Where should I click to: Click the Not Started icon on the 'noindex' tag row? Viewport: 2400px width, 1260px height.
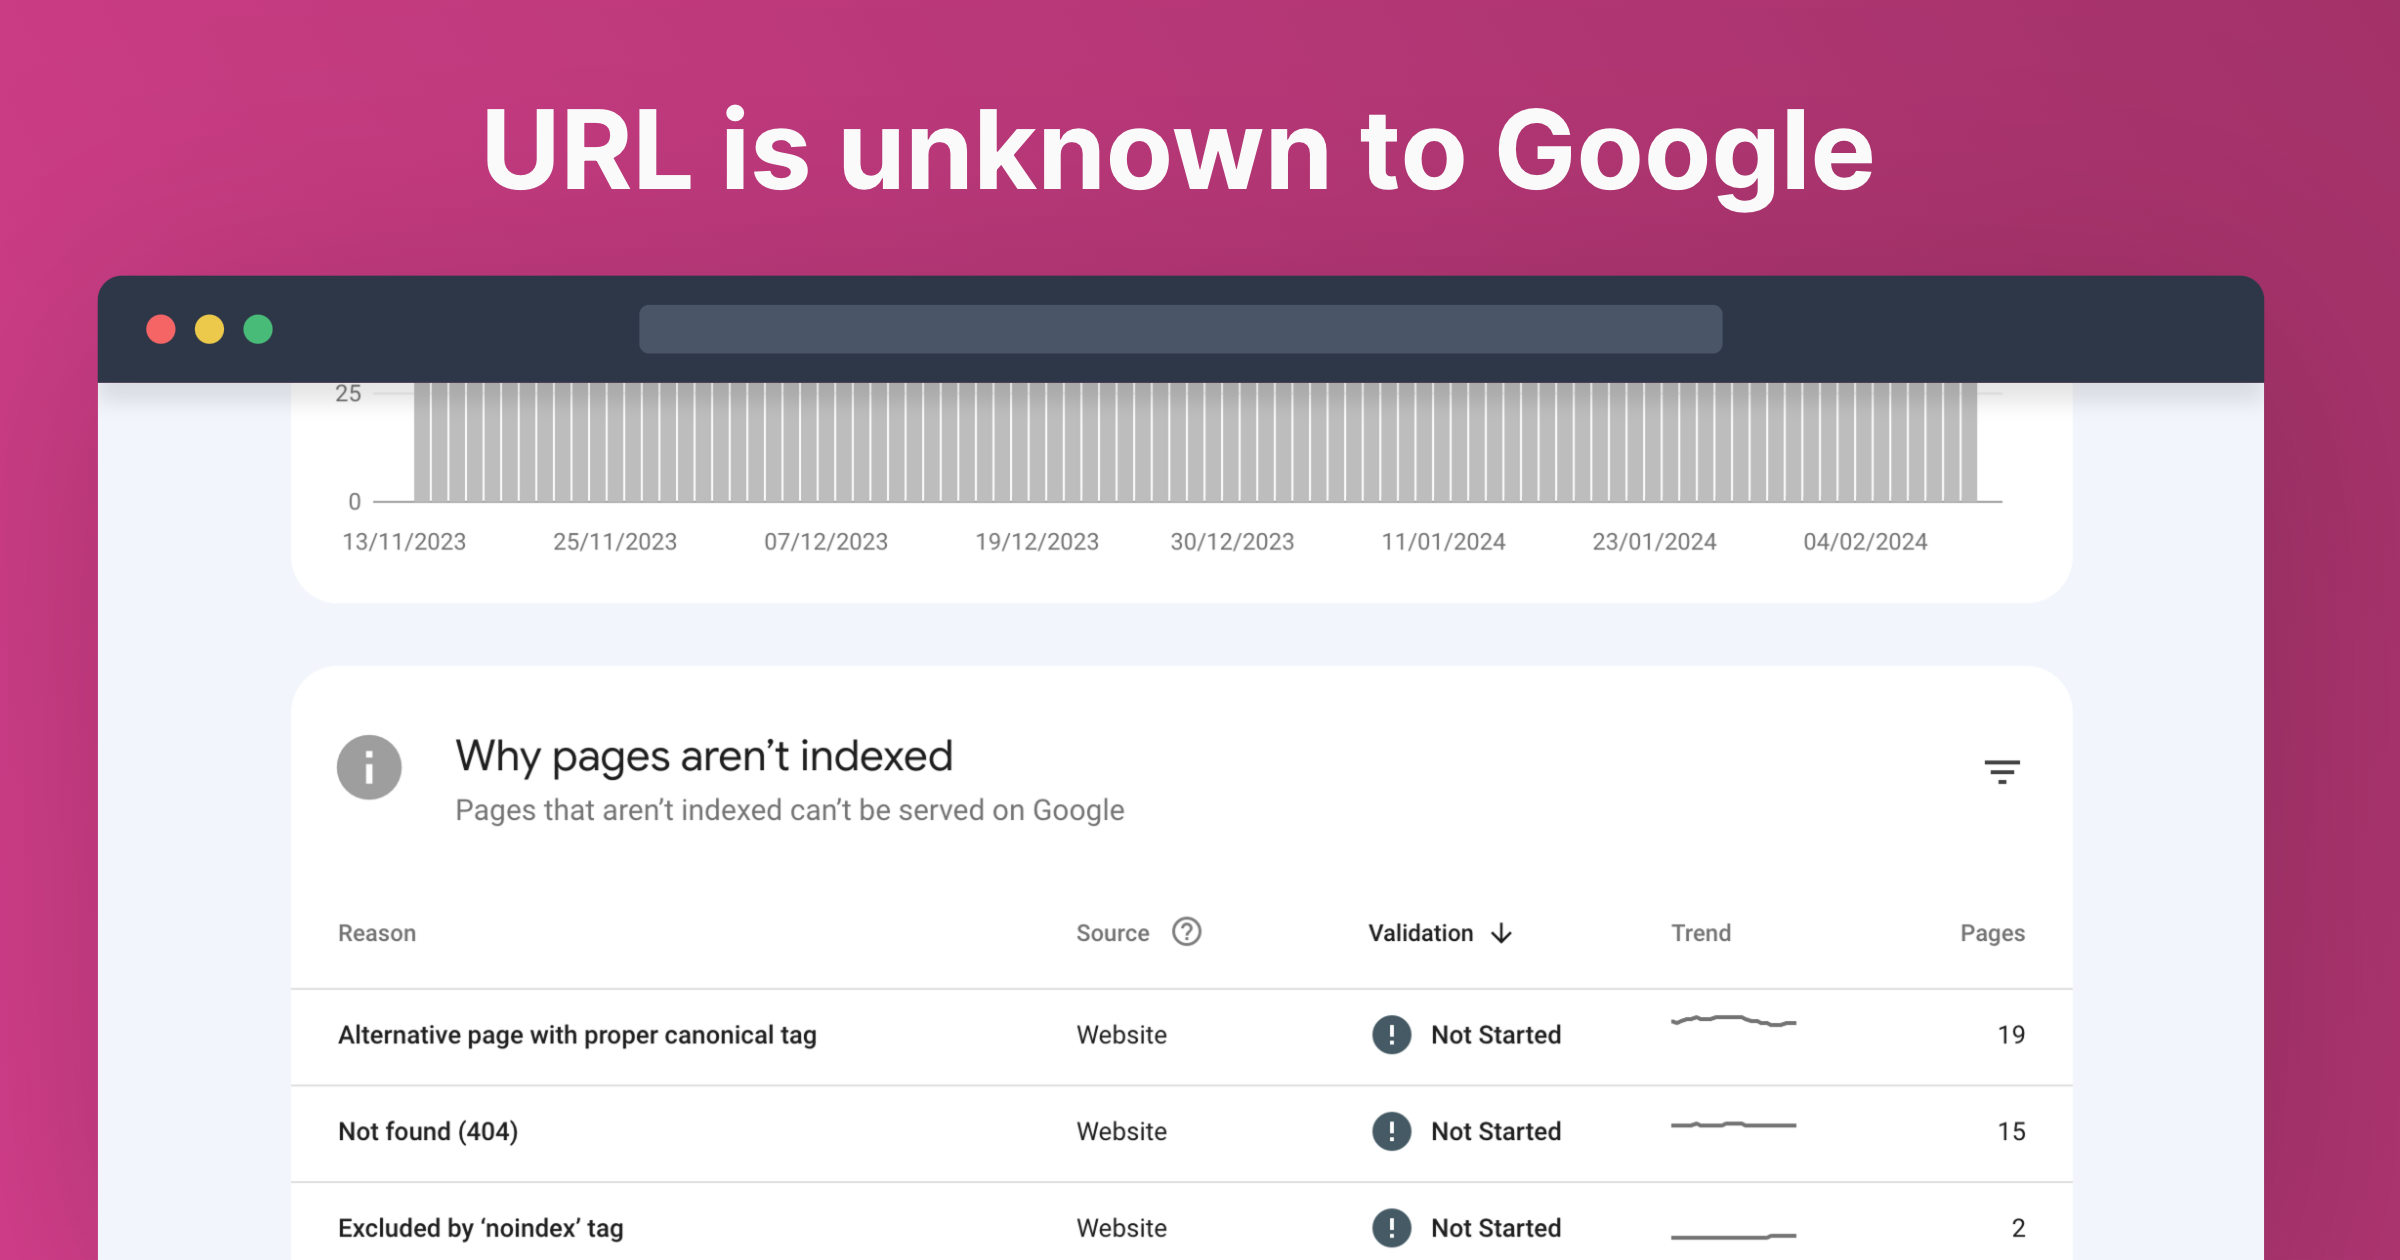point(1390,1227)
